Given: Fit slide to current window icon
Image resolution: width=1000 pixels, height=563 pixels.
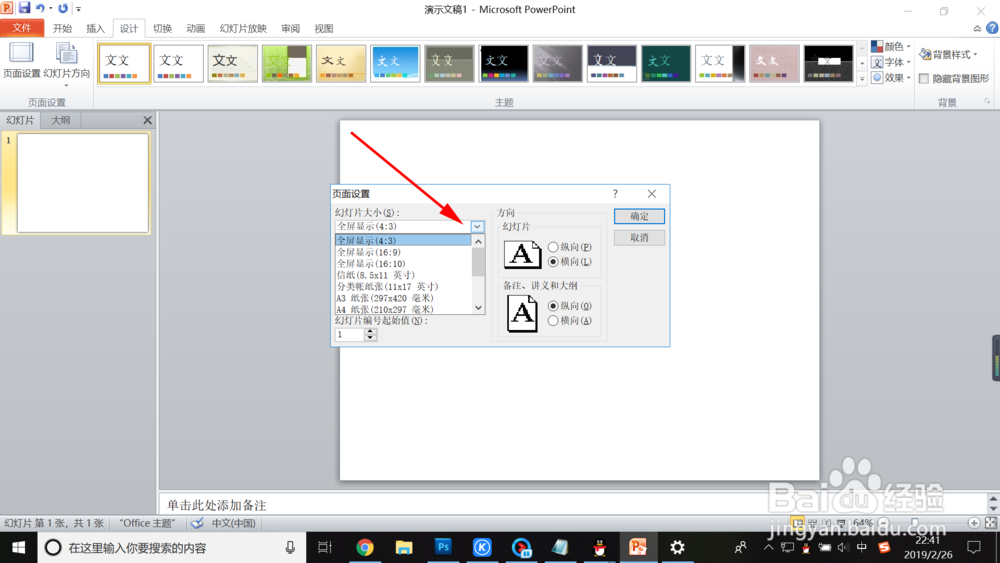Looking at the screenshot, I should [991, 523].
